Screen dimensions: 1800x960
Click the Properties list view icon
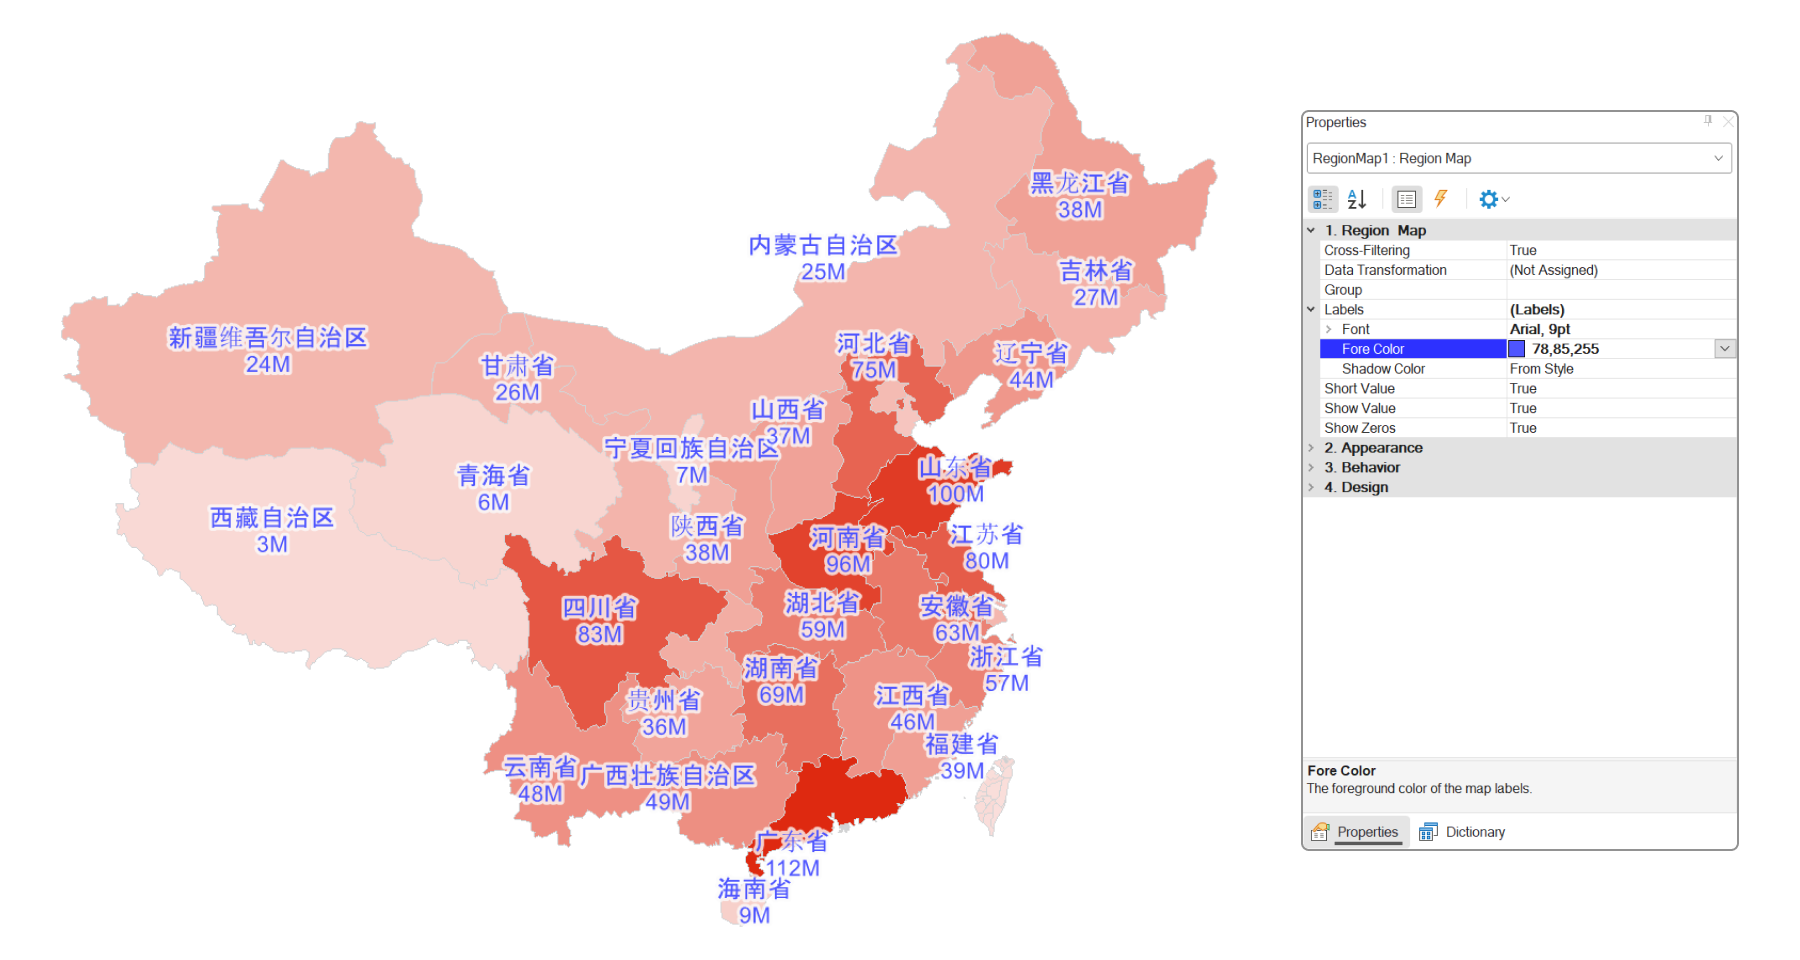[1406, 199]
